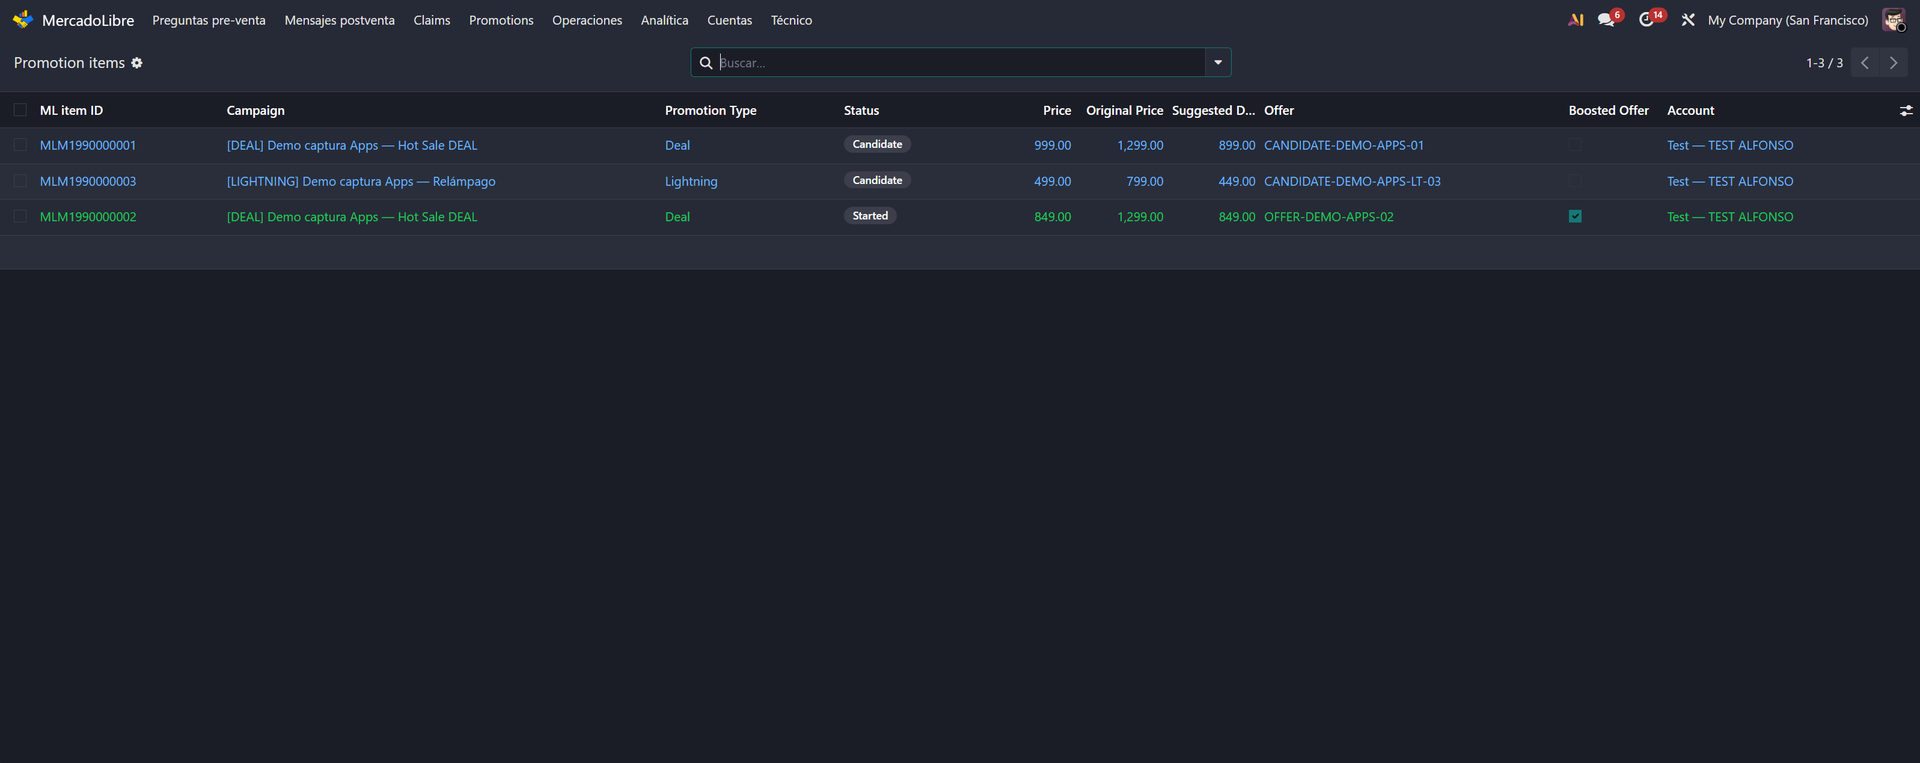Click the 999.00 price cell
The image size is (1920, 763).
pos(1052,146)
